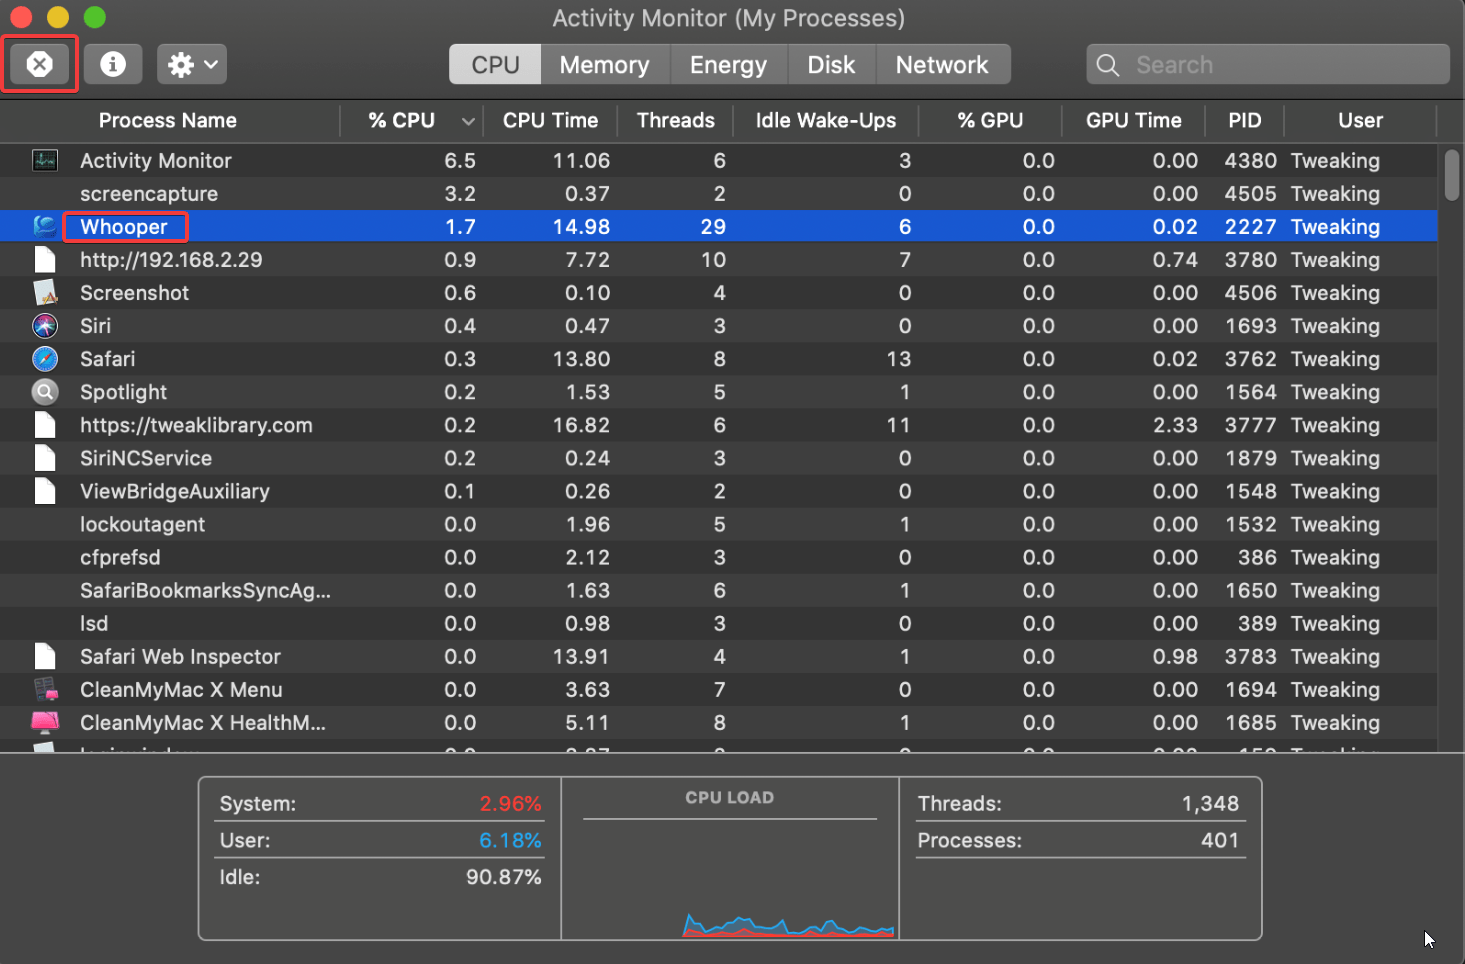Click the vertical scrollbar thumb in process list

(x=1451, y=175)
